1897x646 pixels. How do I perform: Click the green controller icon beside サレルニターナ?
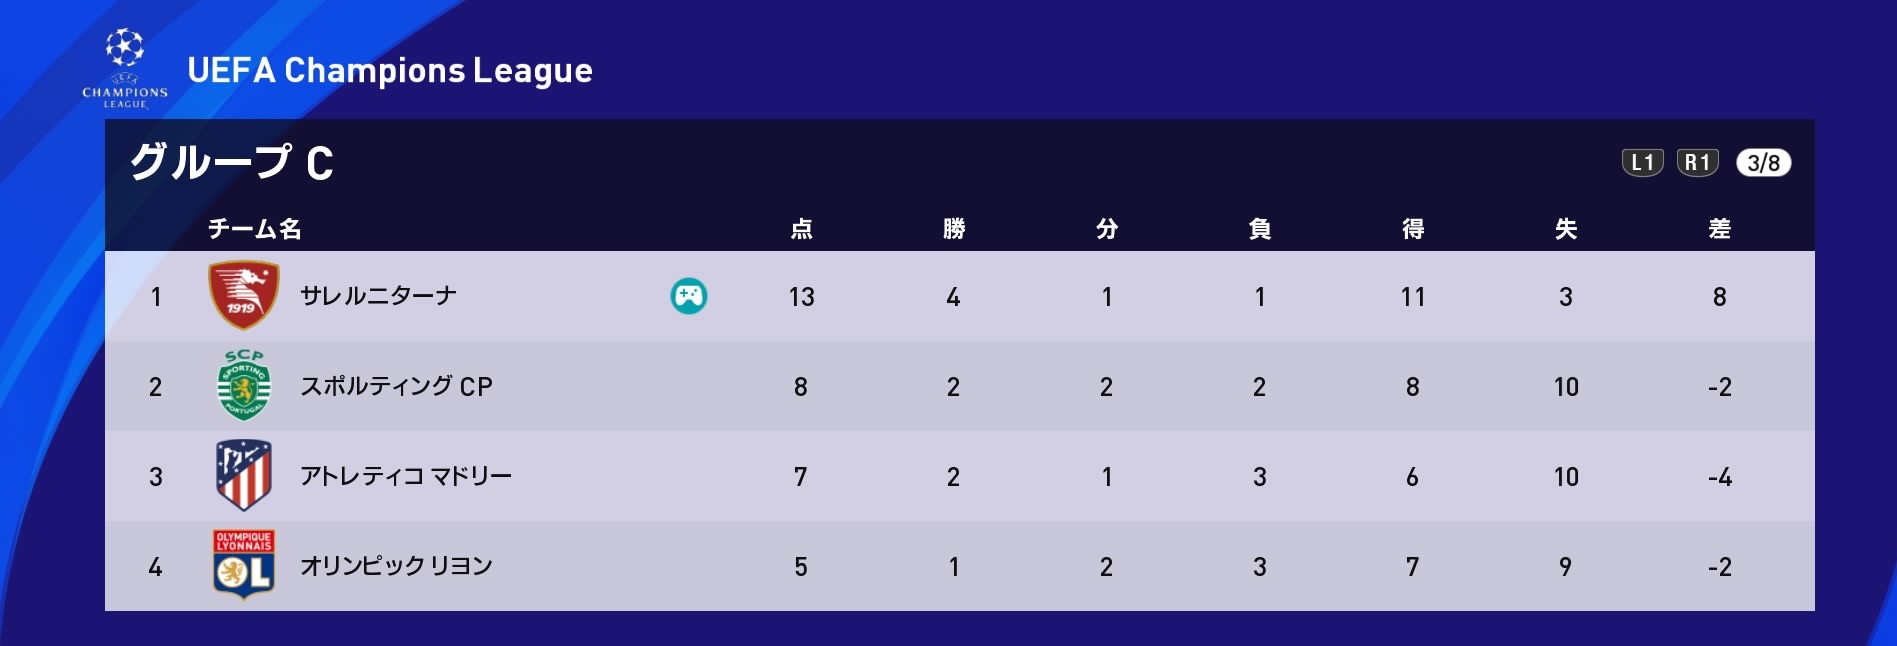click(x=689, y=296)
